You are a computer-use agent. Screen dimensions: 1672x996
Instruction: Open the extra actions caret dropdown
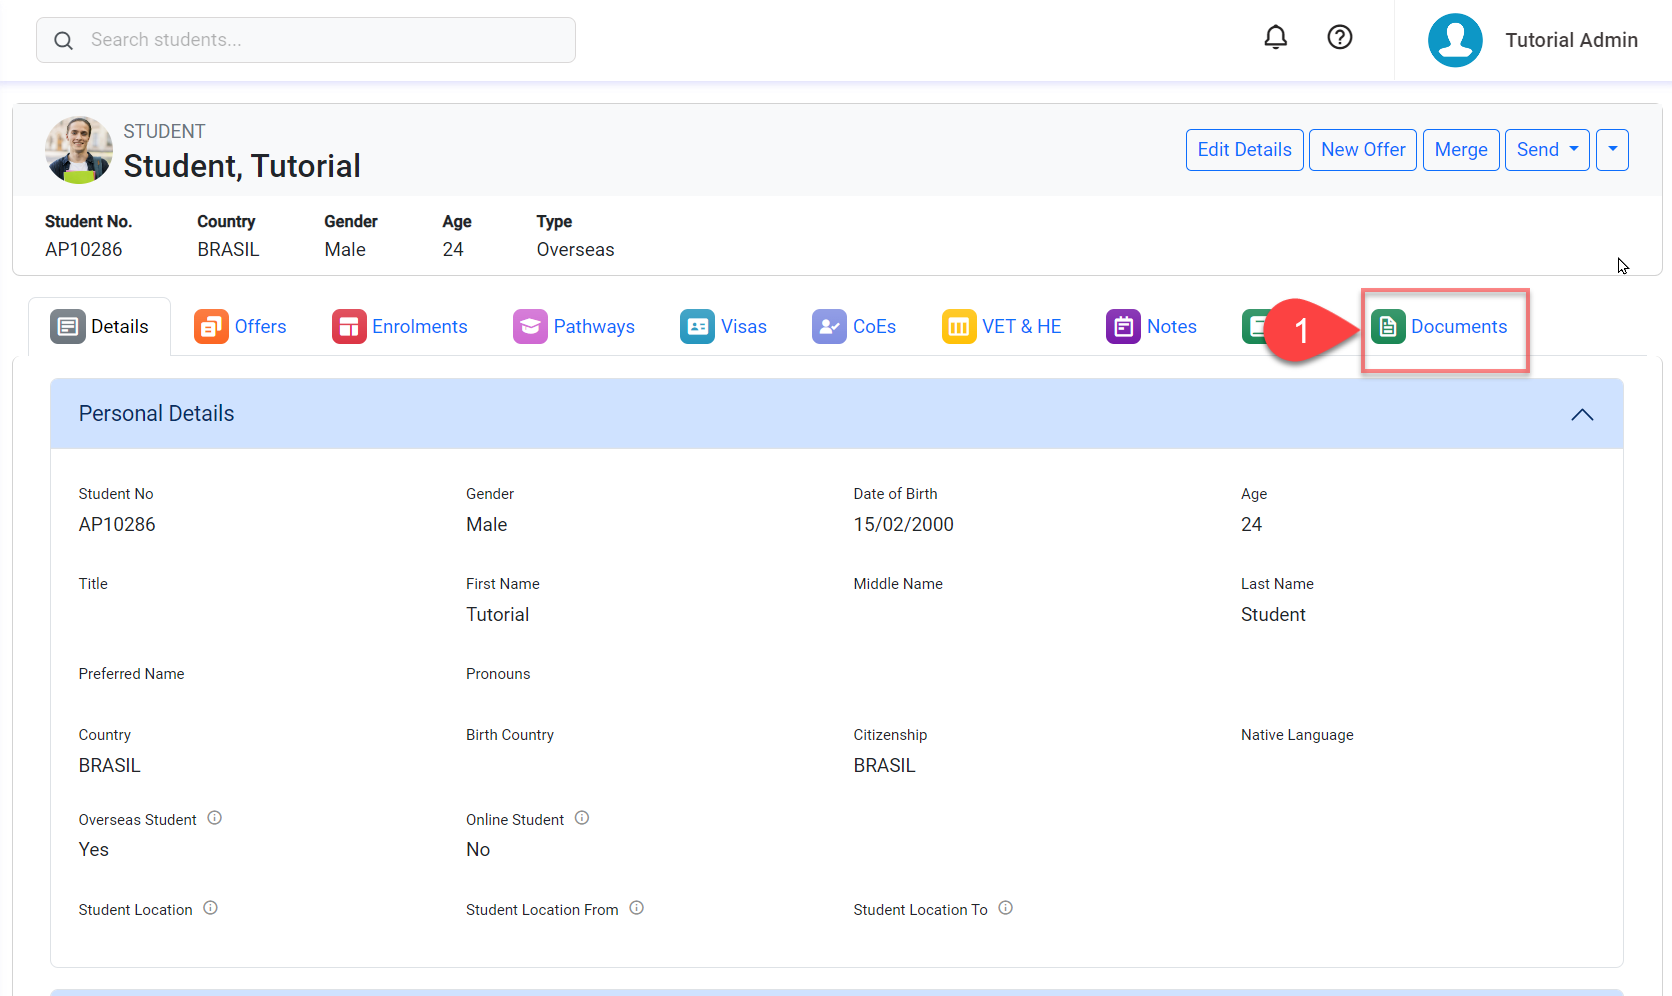(x=1612, y=150)
